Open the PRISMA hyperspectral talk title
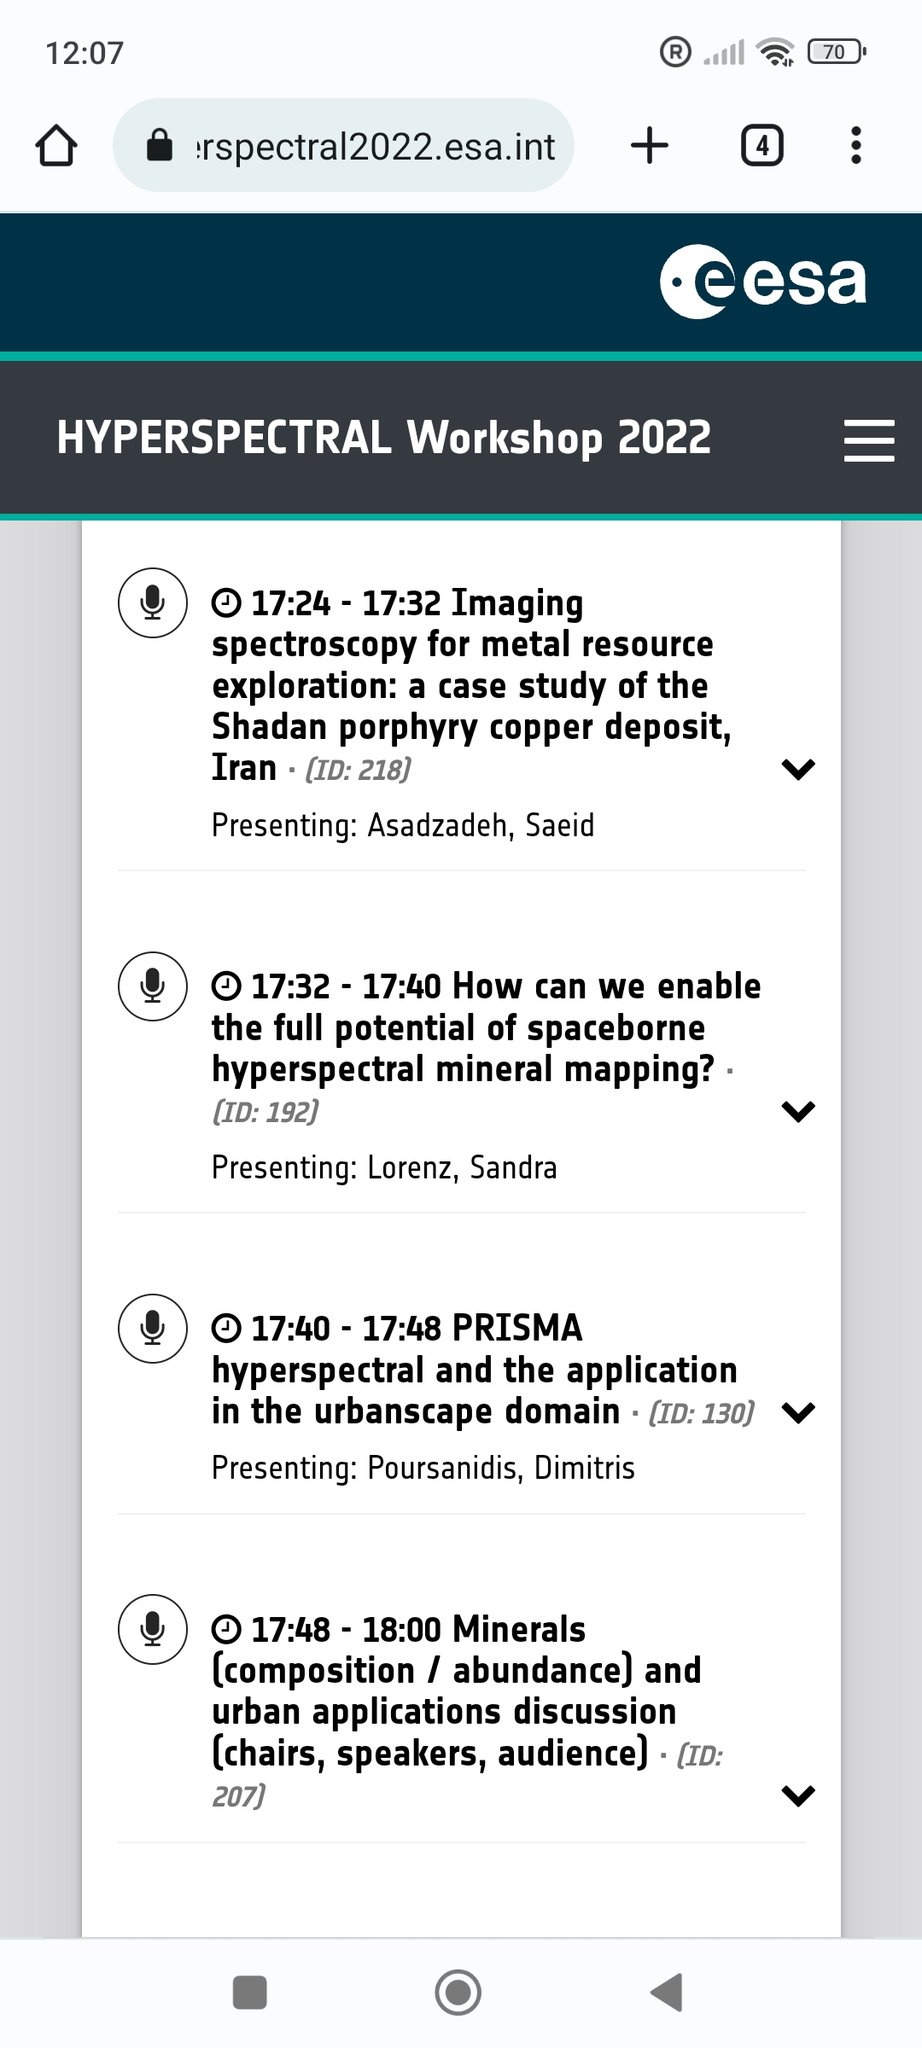The width and height of the screenshot is (922, 2048). [x=473, y=1370]
